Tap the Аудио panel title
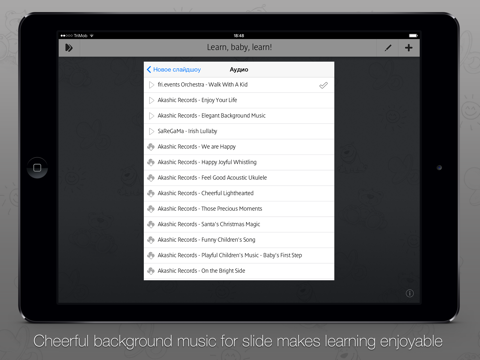This screenshot has height=360, width=480. pos(239,69)
